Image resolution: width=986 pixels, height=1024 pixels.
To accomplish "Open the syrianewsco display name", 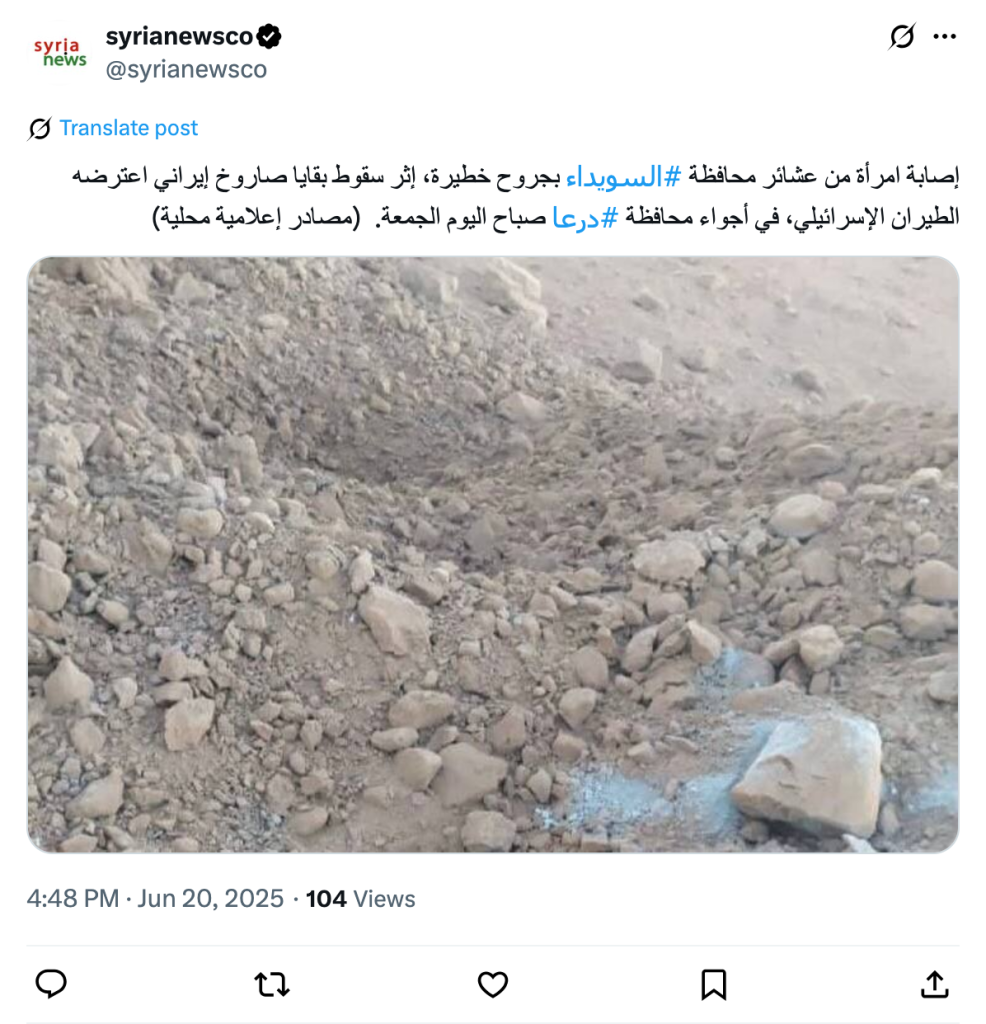I will click(x=179, y=36).
